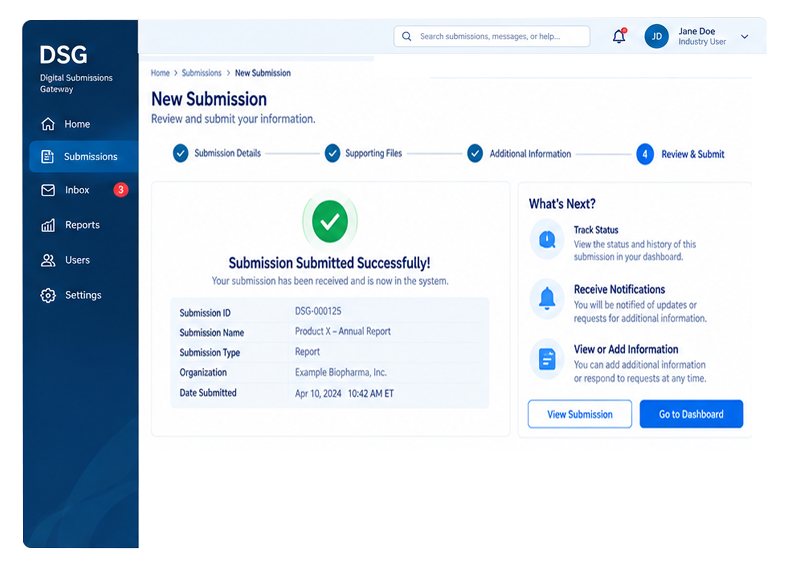786x566 pixels.
Task: Click the Go to Dashboard button
Action: 691,414
